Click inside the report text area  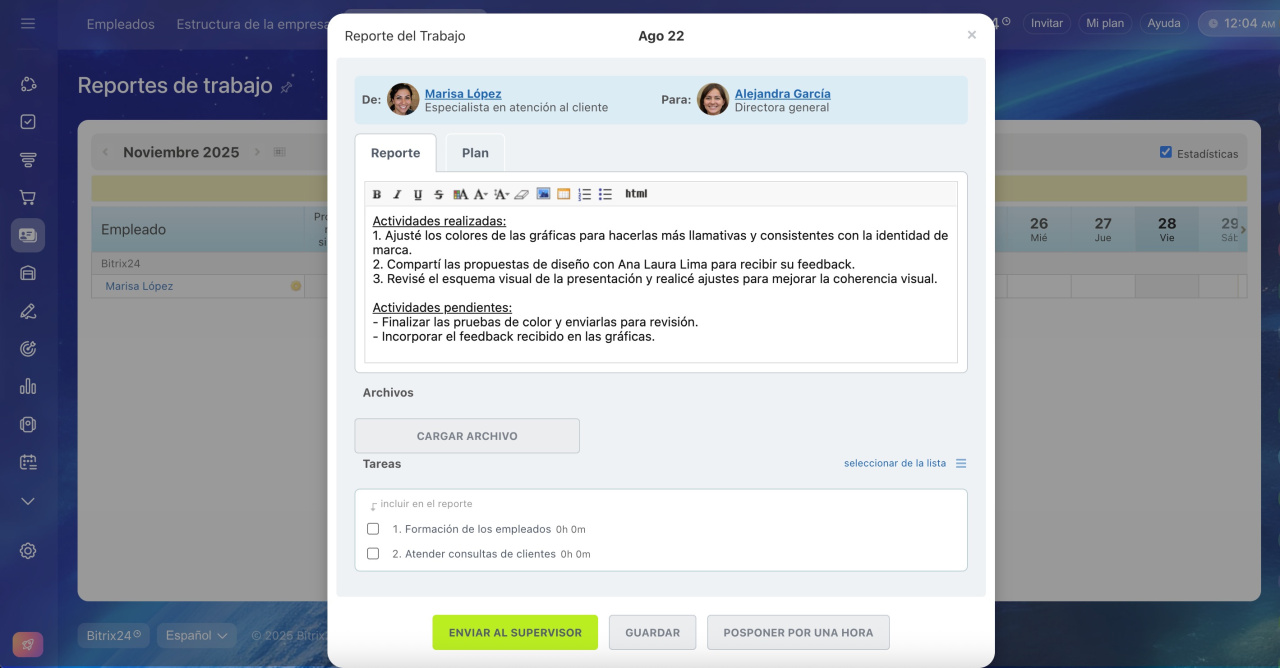click(x=660, y=300)
